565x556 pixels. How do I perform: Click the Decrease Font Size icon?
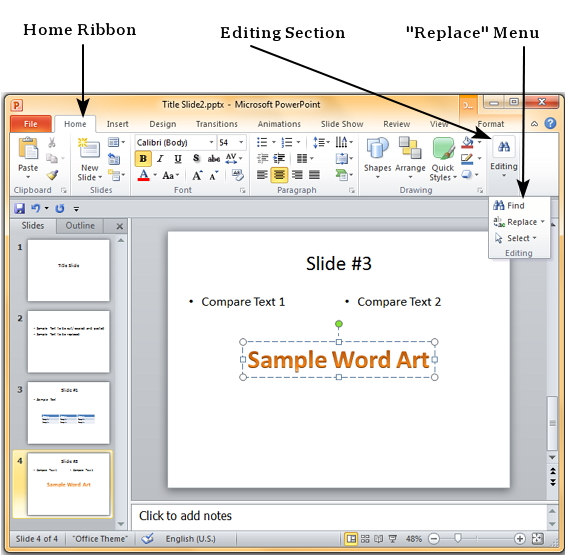(x=214, y=175)
